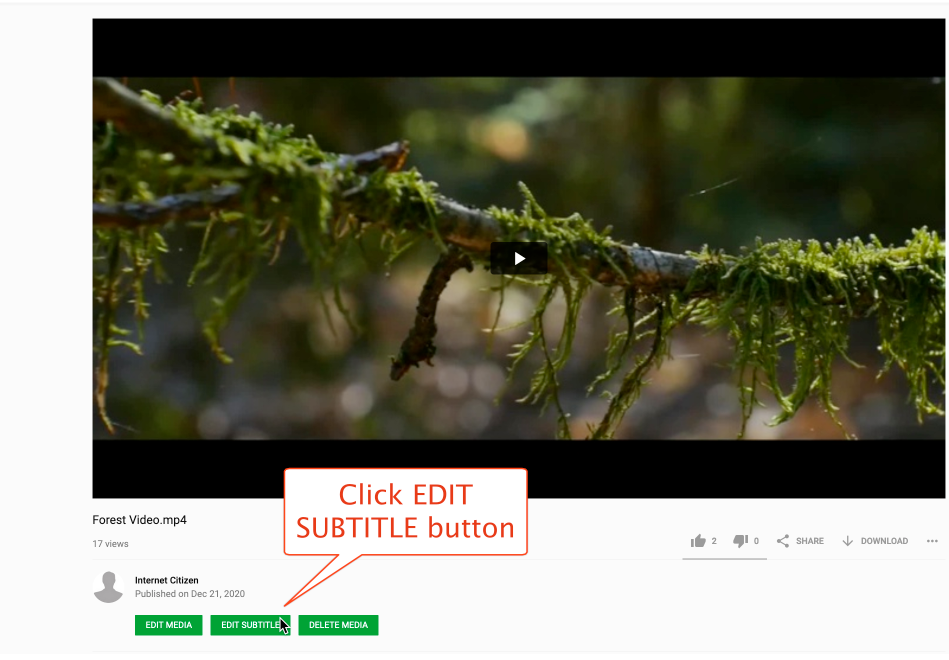Click the download arrow icon
Viewport: 949px width, 660px height.
[x=847, y=541]
